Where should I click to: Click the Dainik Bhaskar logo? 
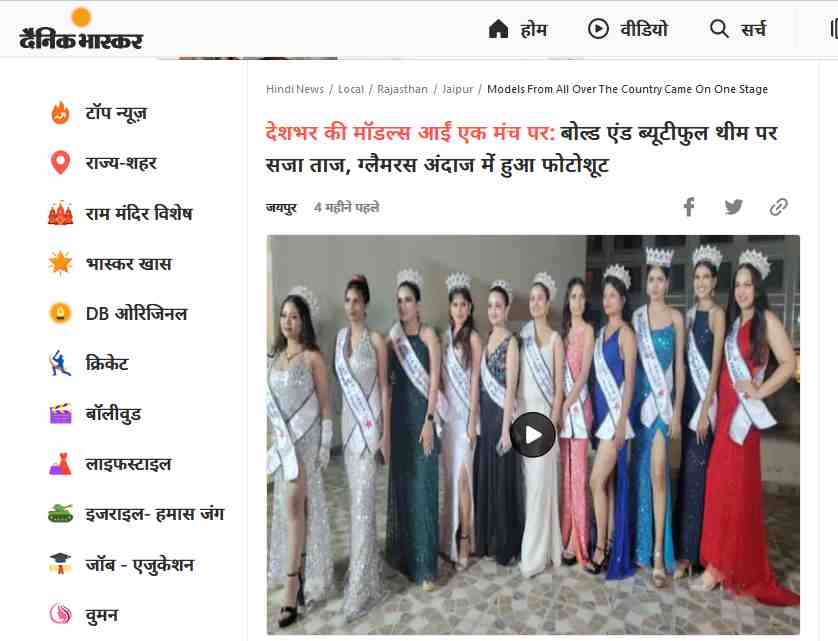[x=81, y=29]
